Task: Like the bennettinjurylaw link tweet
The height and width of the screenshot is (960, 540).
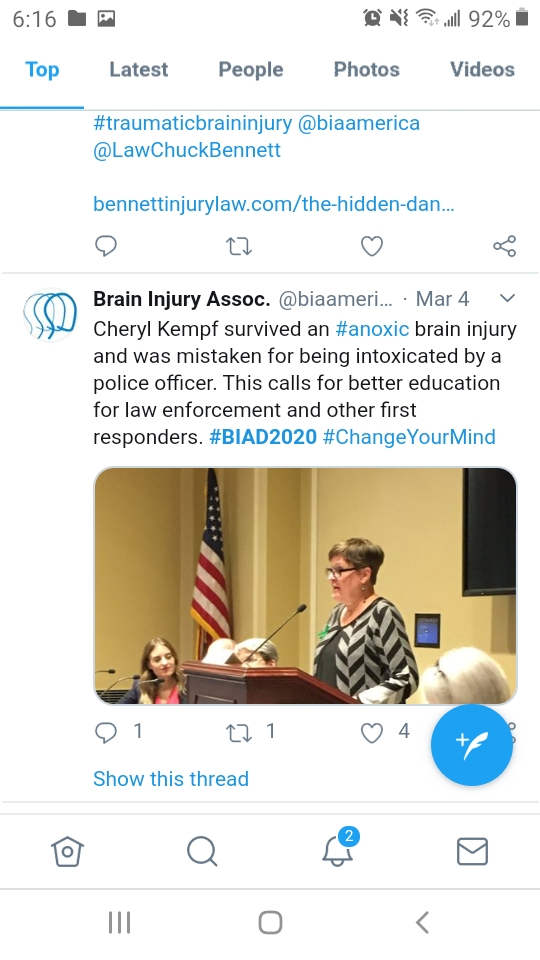Action: point(372,246)
